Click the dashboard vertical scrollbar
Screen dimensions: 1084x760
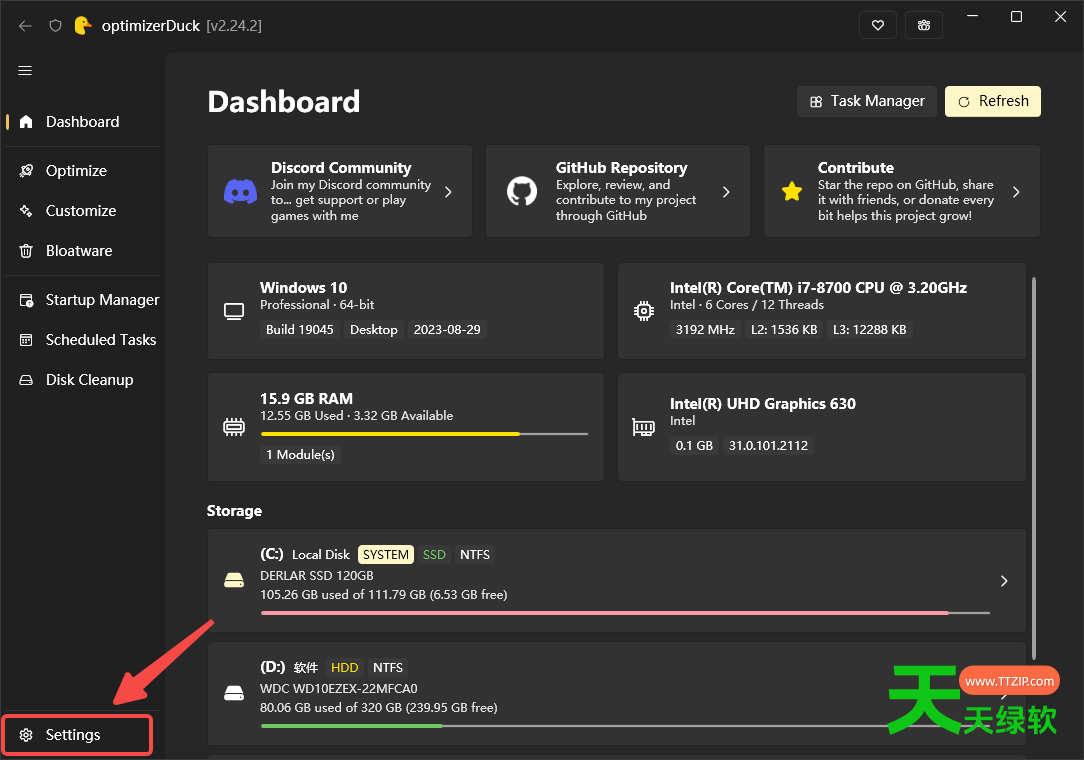(x=1034, y=468)
